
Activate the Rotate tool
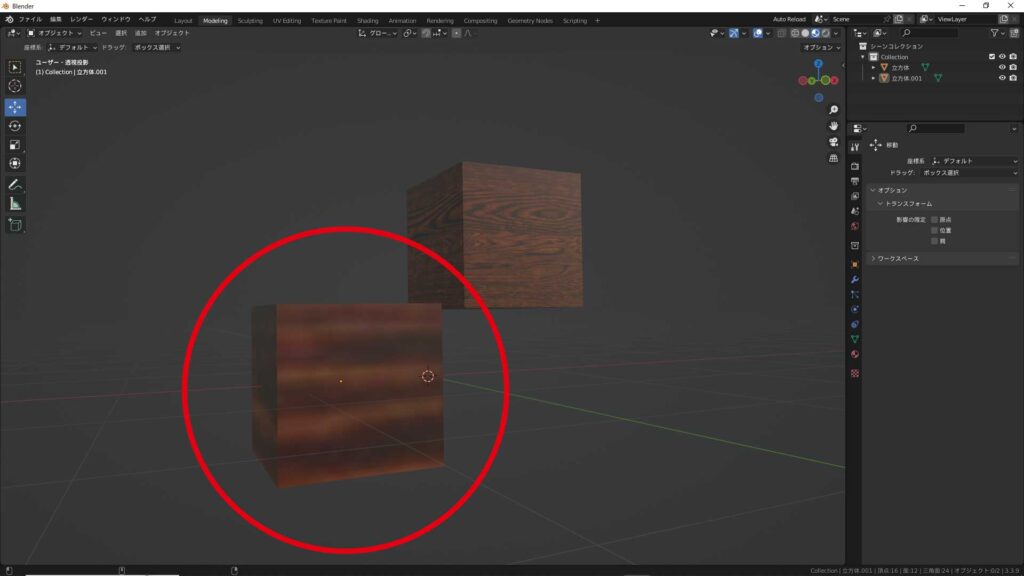[x=15, y=124]
